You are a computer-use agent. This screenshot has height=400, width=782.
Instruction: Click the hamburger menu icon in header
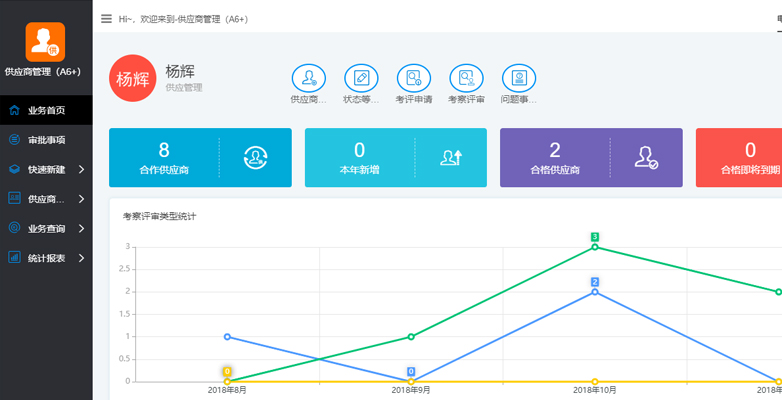coord(107,18)
